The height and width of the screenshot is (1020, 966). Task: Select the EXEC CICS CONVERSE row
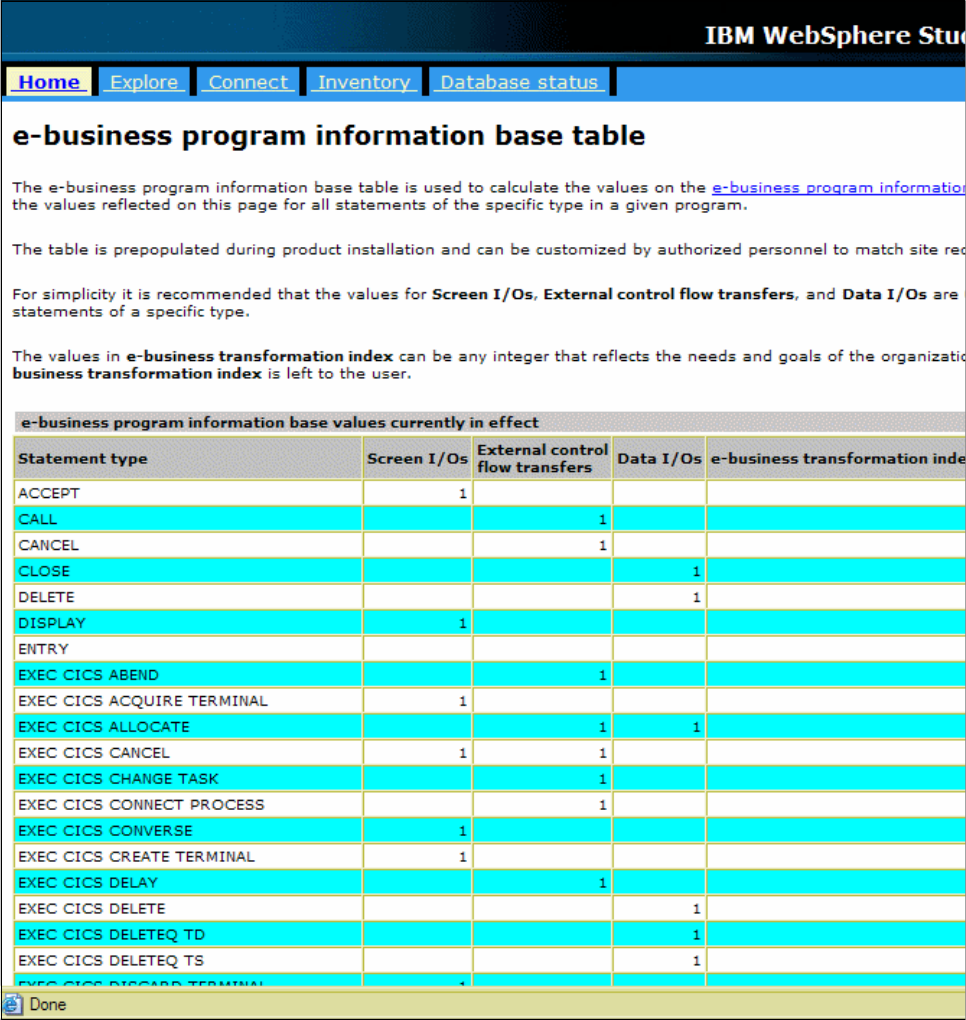490,831
